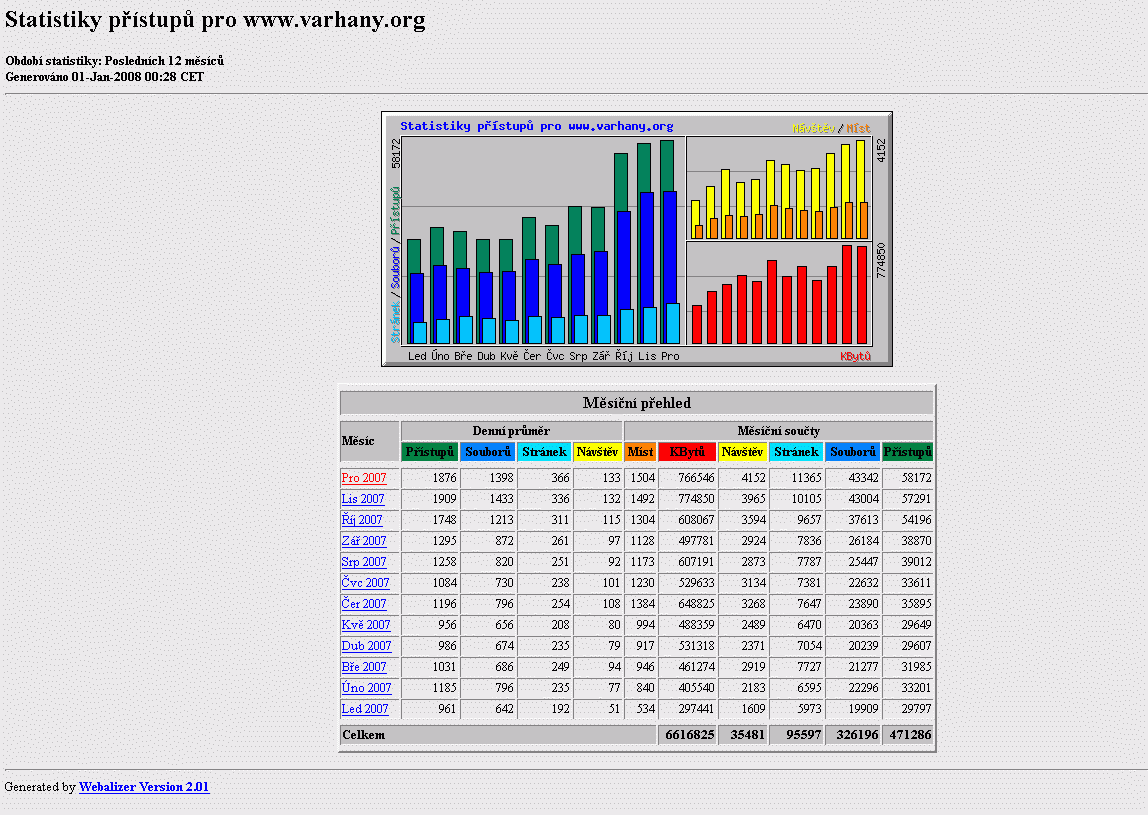Open the Kvě 2007 statistics link

(365, 625)
